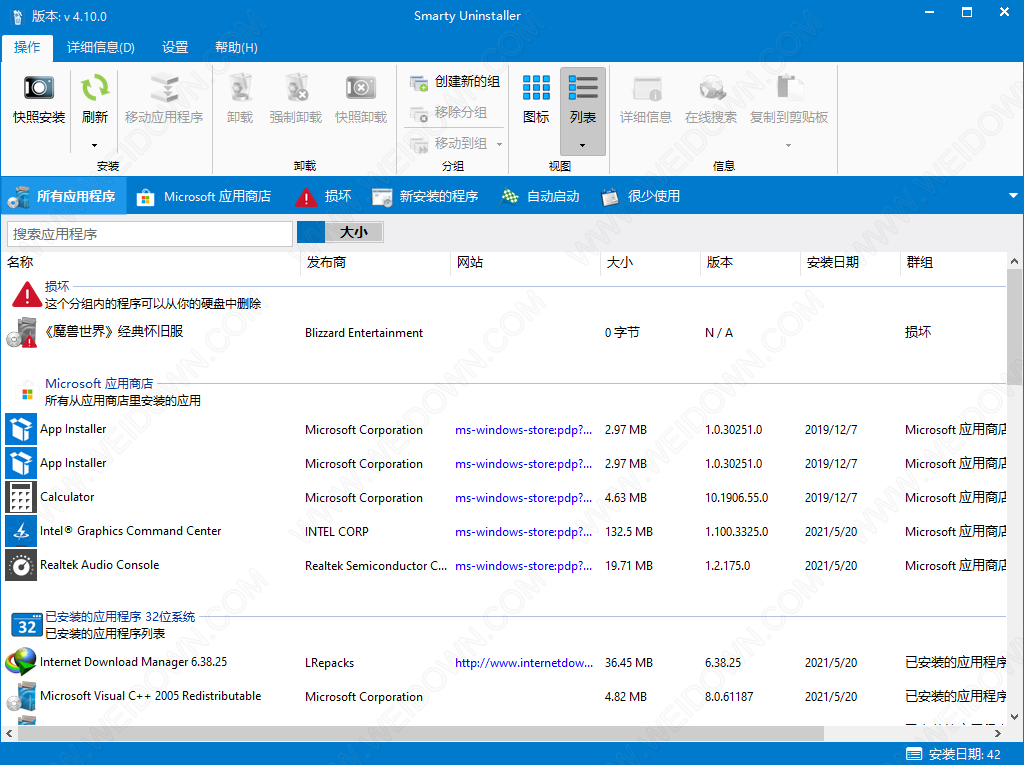Switch to Microsoft 应用商店 filter tab
The width and height of the screenshot is (1024, 765).
(204, 196)
